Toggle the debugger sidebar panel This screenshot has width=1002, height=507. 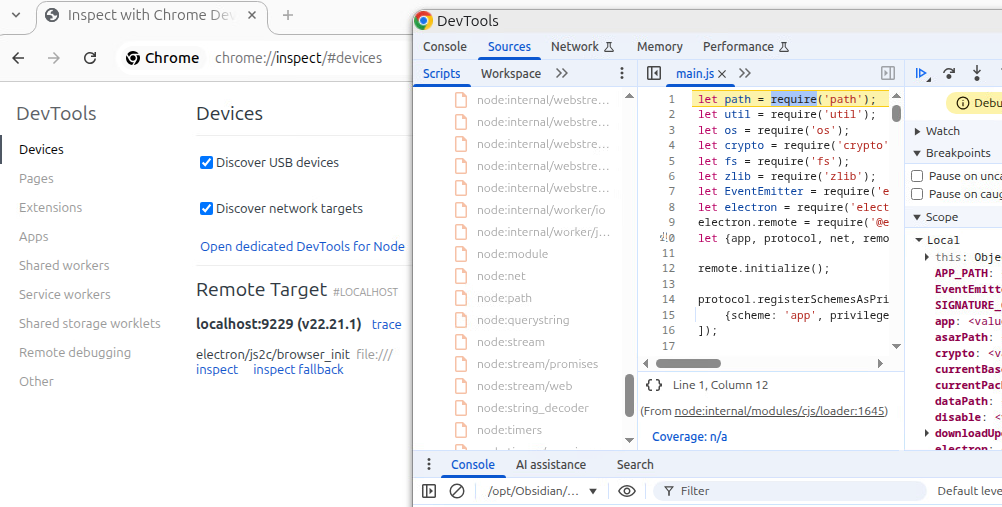coord(887,74)
